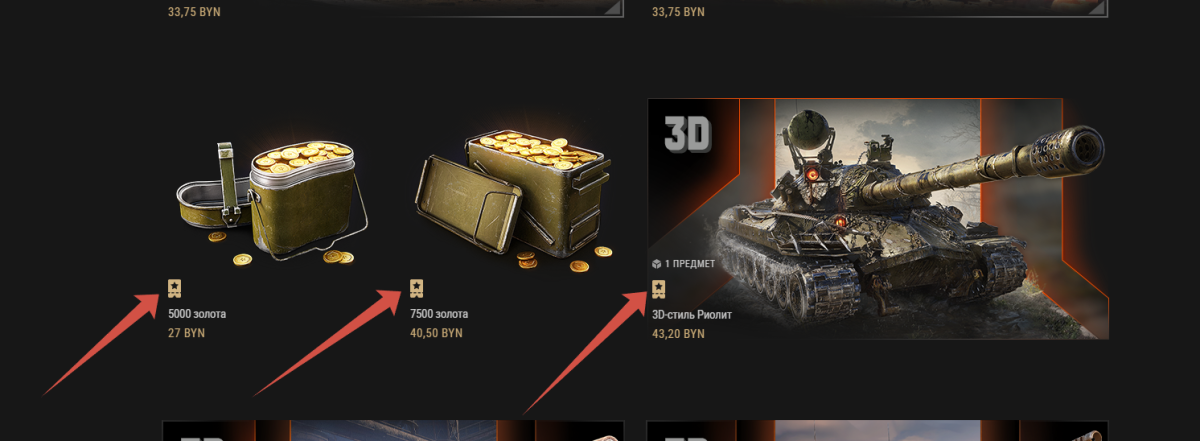The width and height of the screenshot is (1200, 441).
Task: Click the 27 BYN price
Action: 186,333
